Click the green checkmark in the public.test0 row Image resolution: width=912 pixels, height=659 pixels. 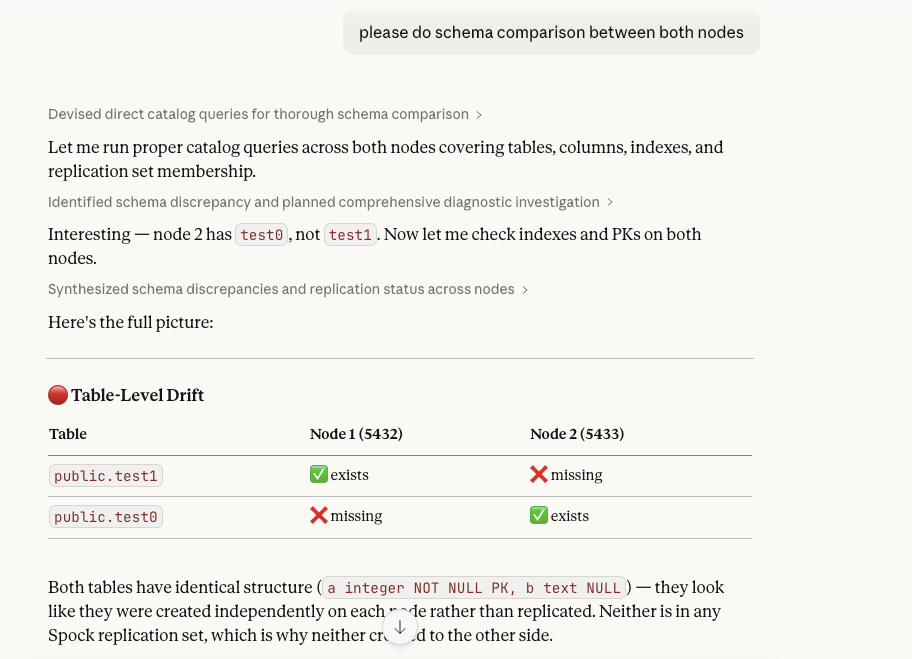[539, 516]
